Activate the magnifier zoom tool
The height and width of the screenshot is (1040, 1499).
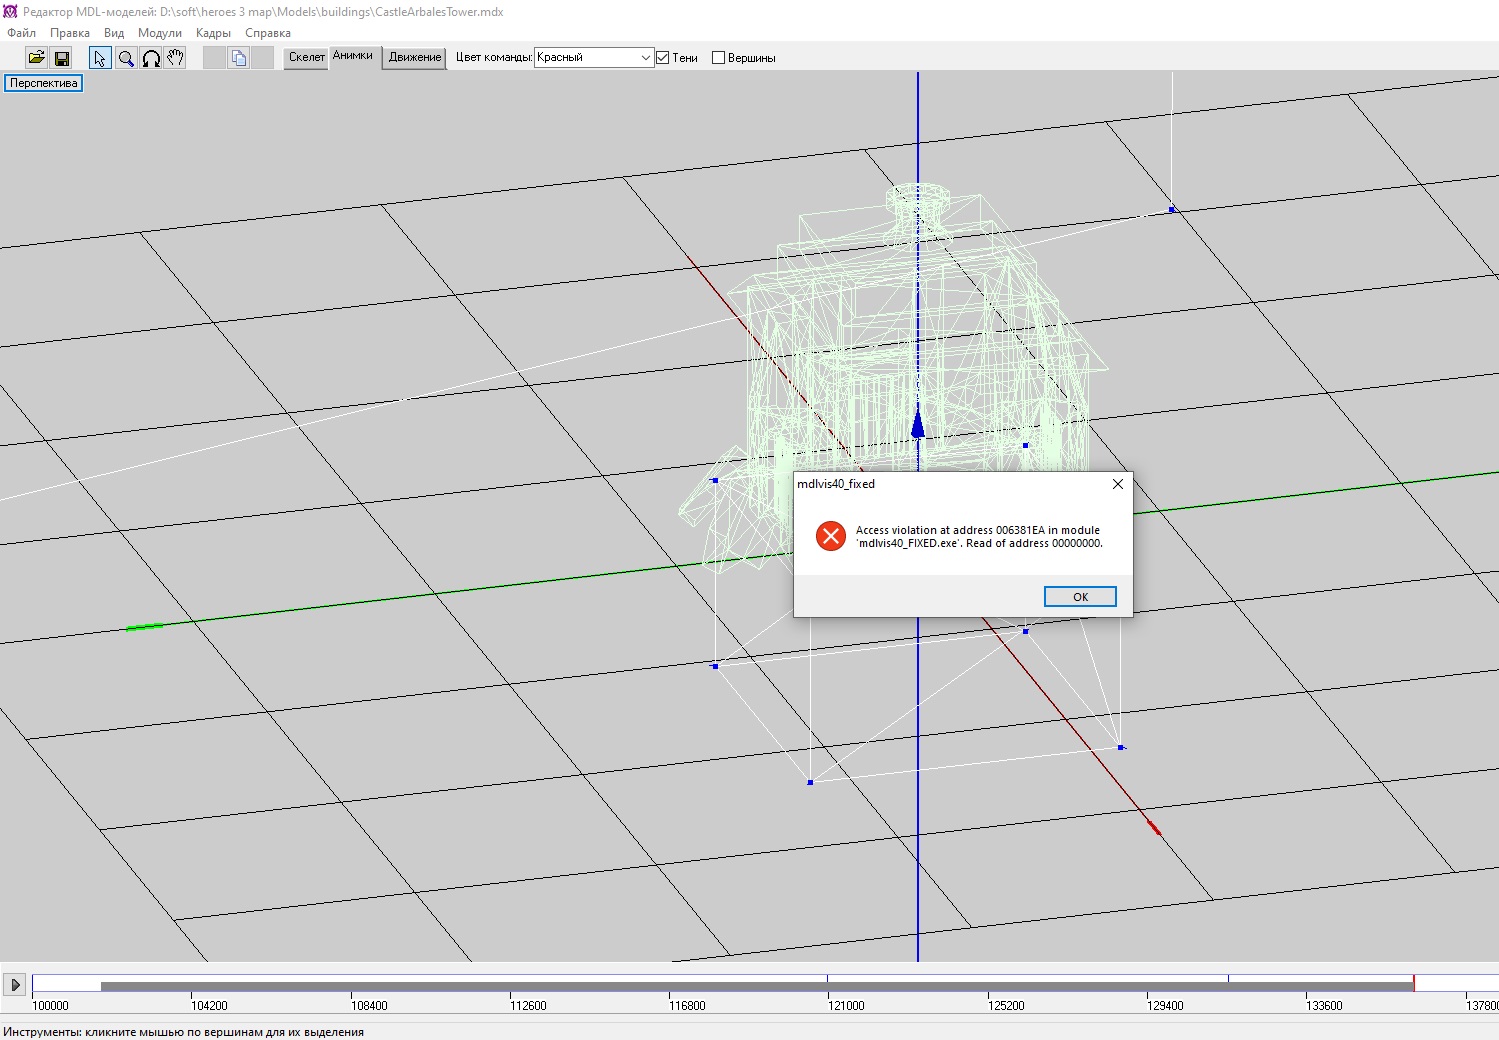click(x=126, y=58)
